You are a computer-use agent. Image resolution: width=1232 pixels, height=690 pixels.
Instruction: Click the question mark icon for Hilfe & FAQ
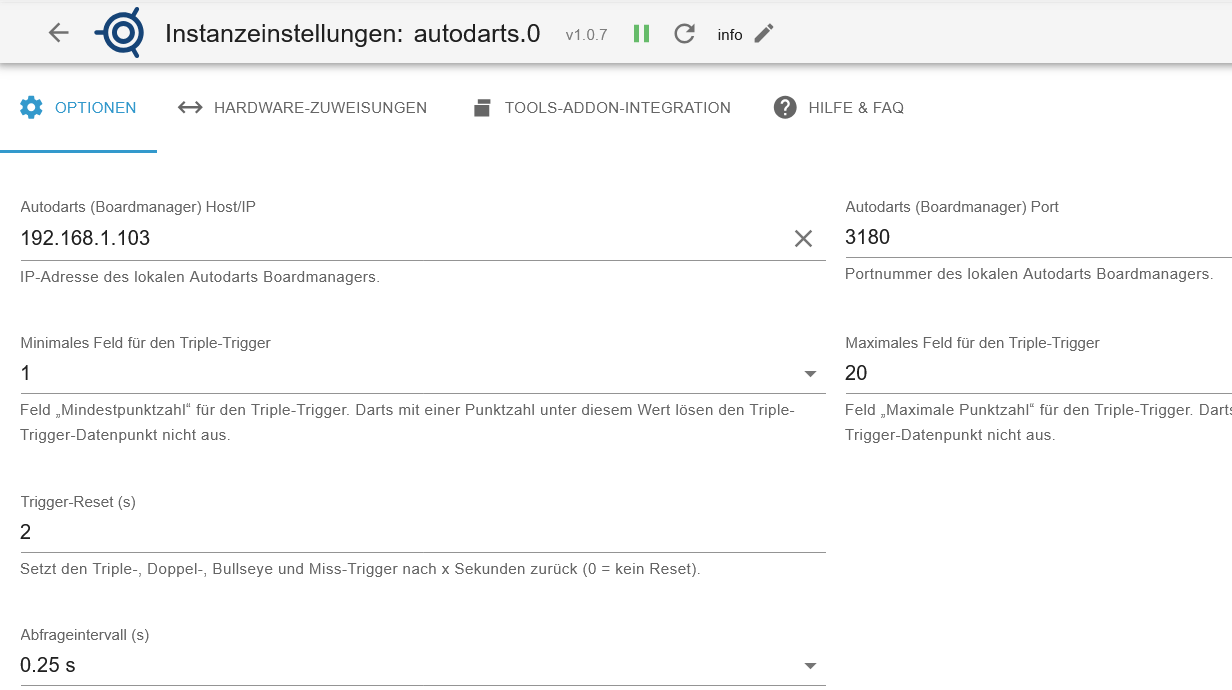(785, 107)
